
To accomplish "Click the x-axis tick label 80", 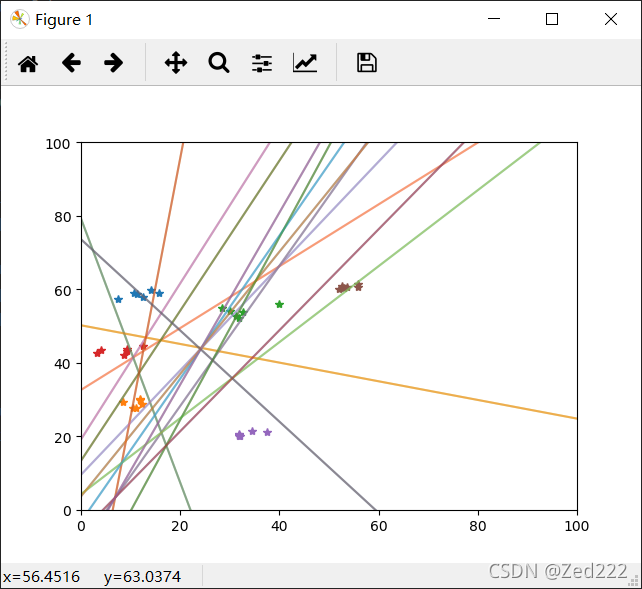I will pos(478,526).
